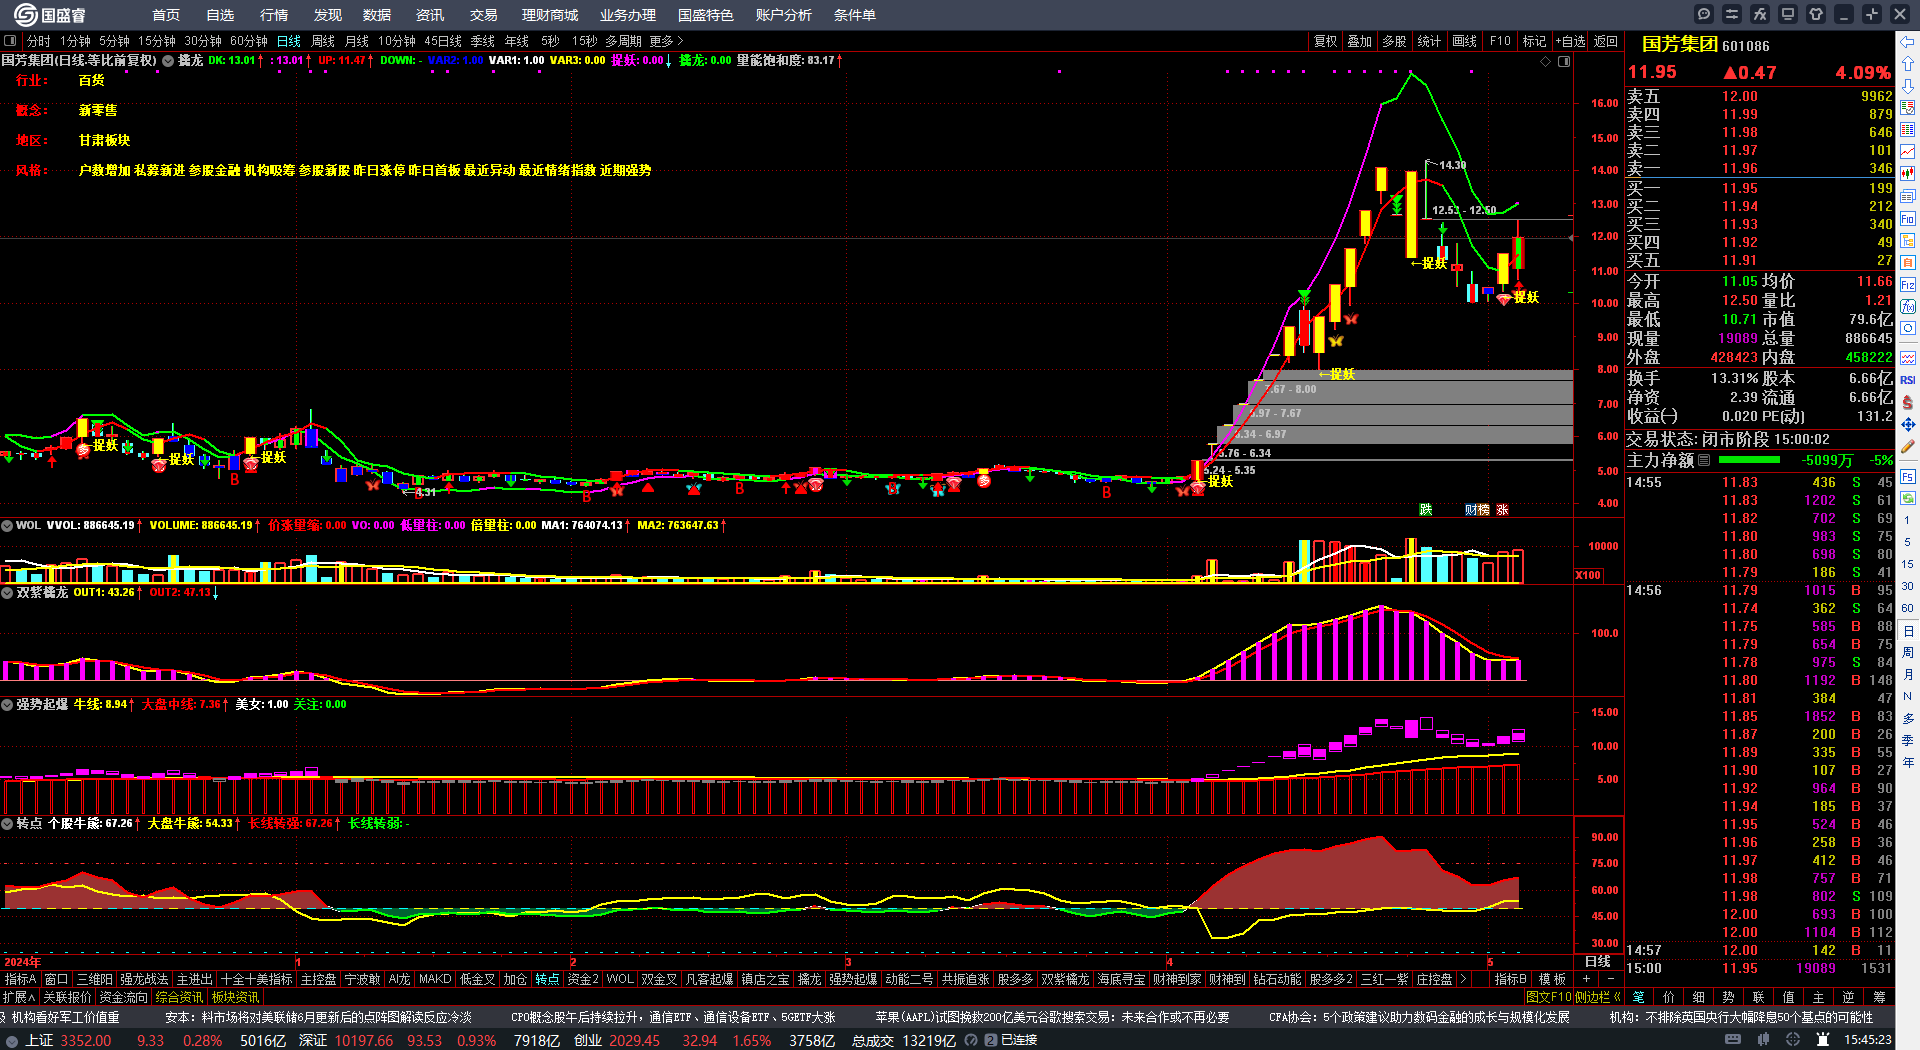Toggle the list icon beside 主力净额
1920x1050 pixels.
1704,460
